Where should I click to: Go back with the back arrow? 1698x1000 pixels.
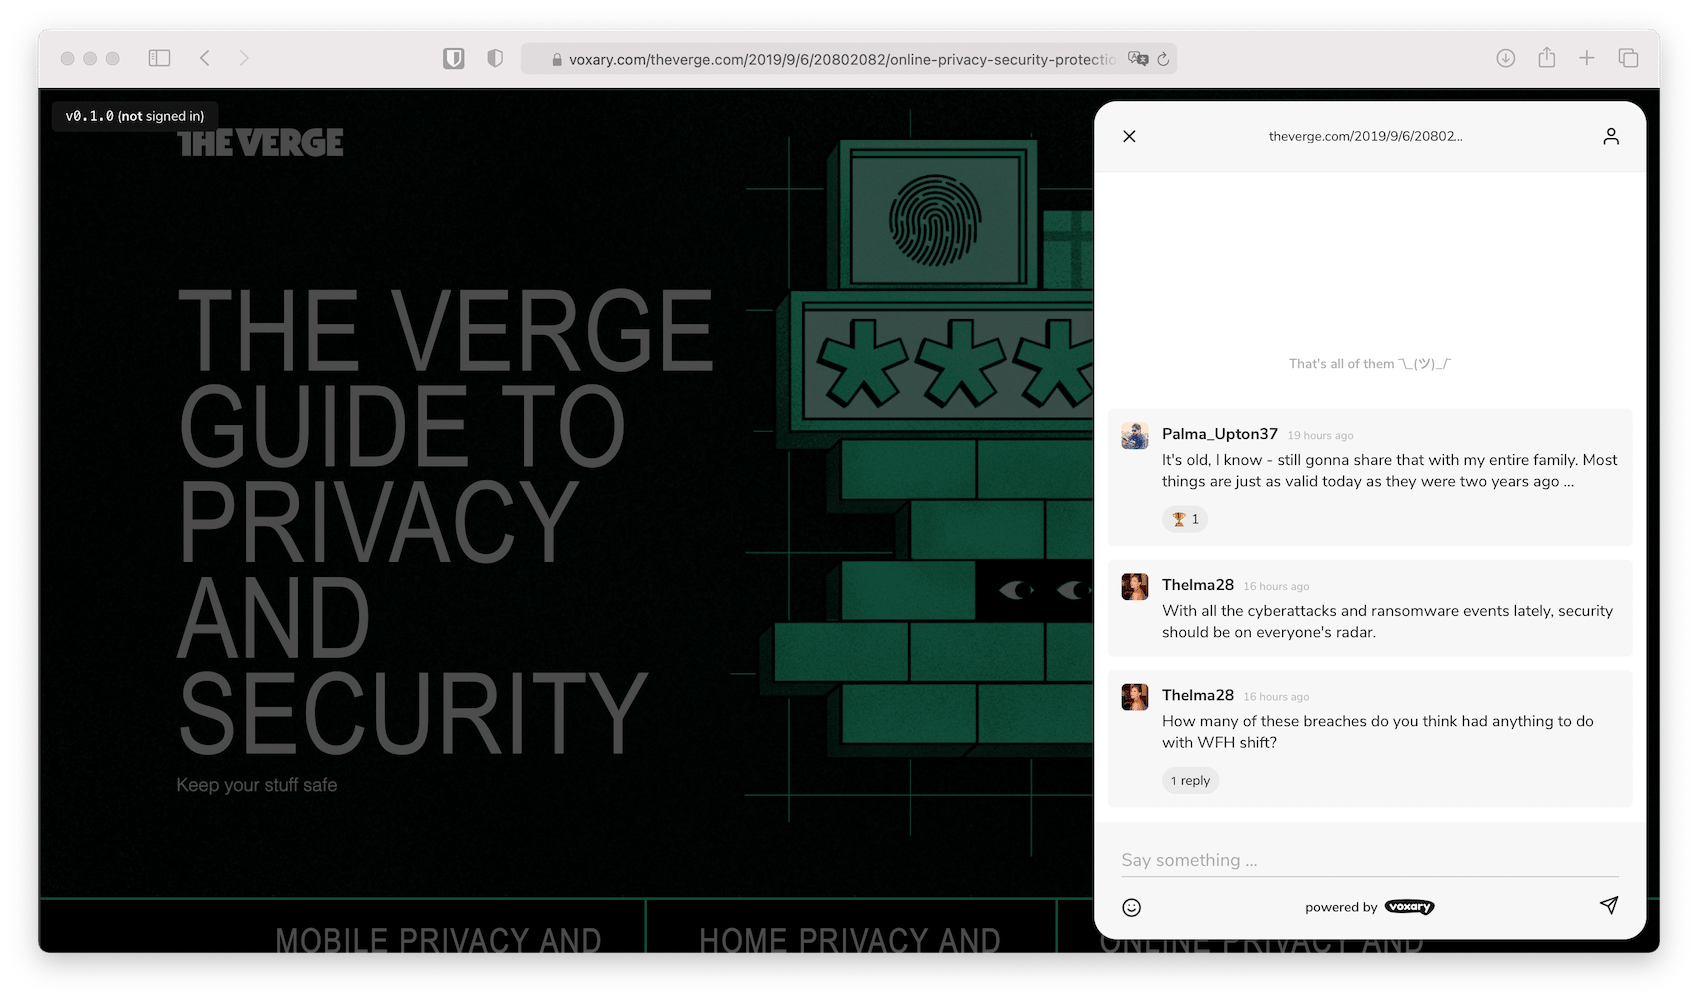(205, 58)
